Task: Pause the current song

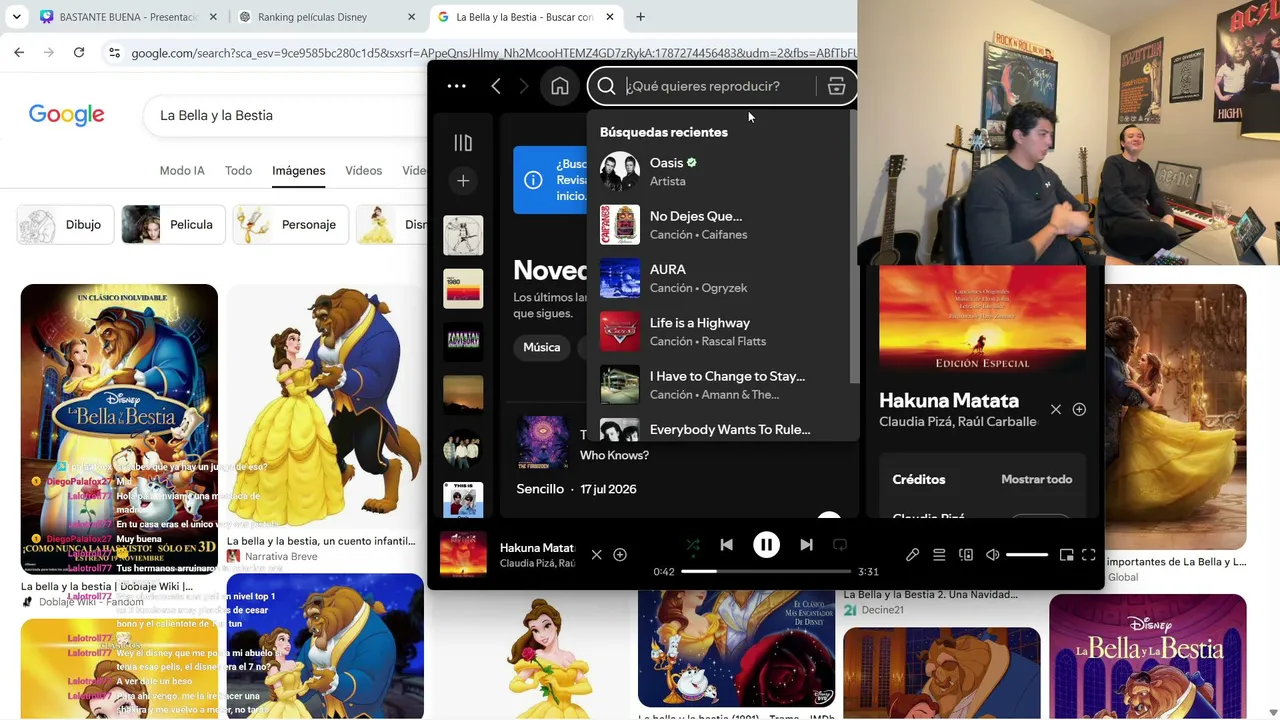Action: [766, 544]
